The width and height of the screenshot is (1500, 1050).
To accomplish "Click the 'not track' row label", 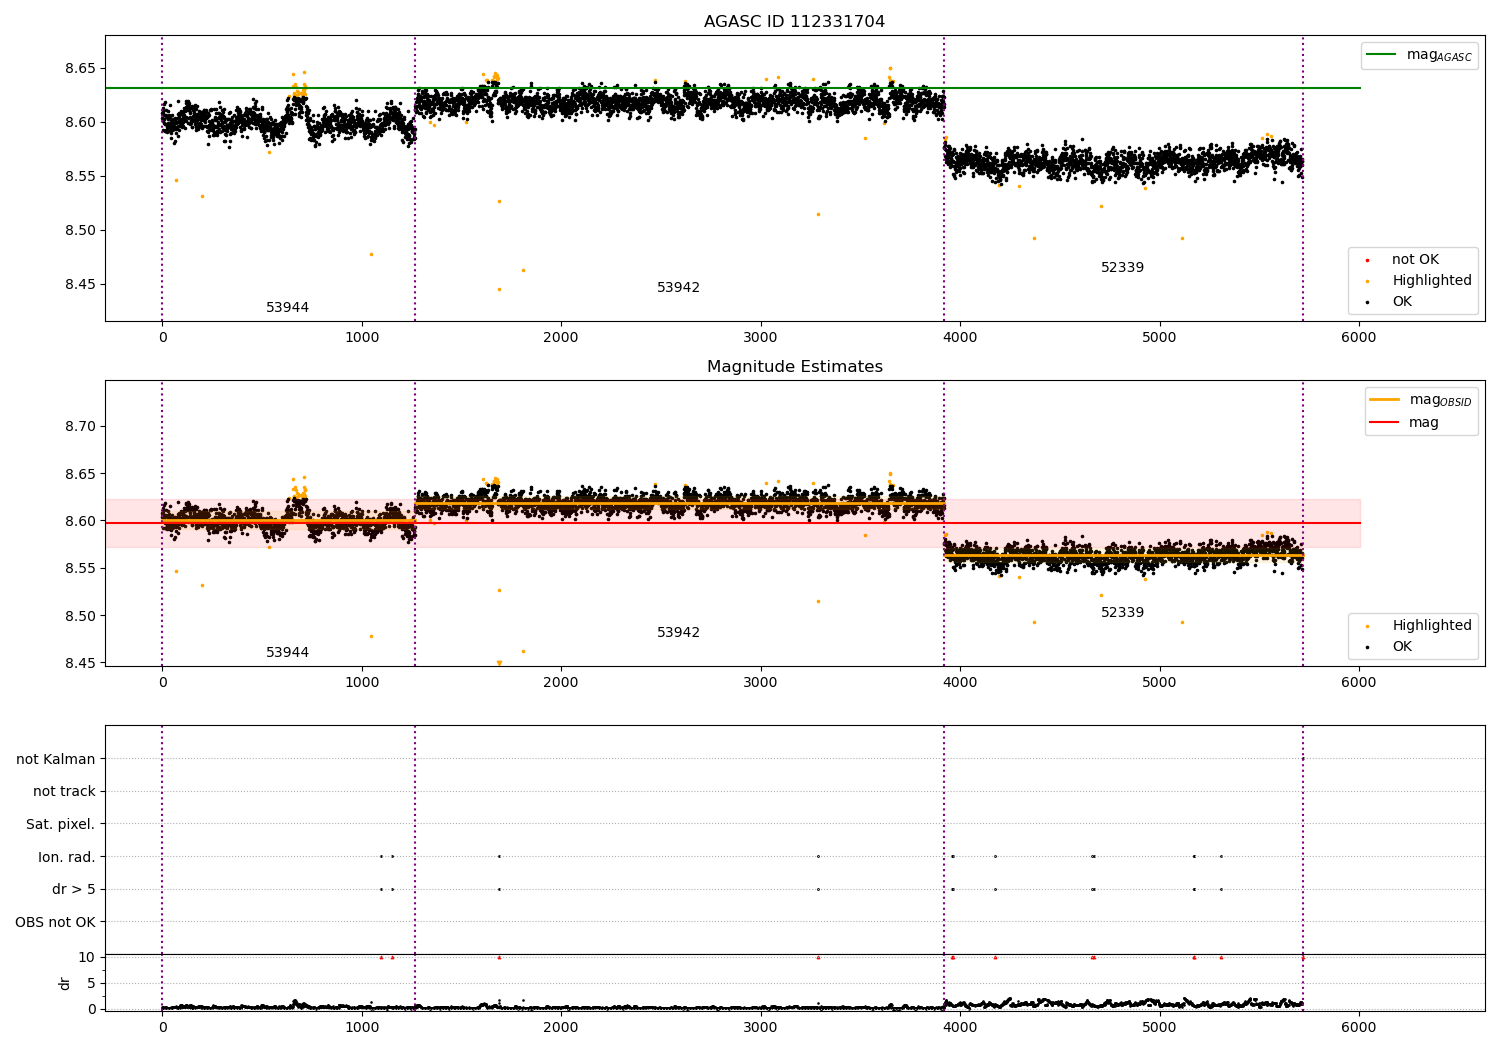I will 64,792.
